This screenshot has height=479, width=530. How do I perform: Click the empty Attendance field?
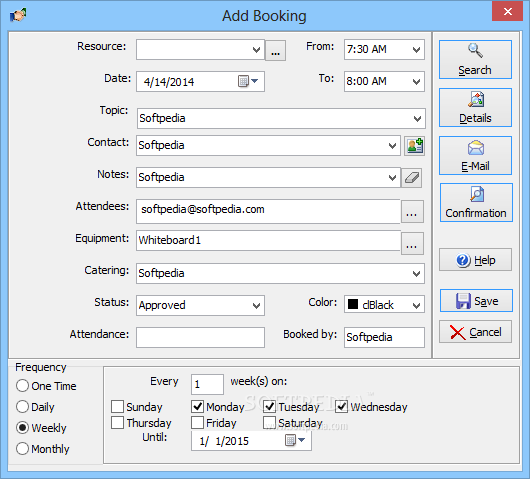[x=200, y=337]
